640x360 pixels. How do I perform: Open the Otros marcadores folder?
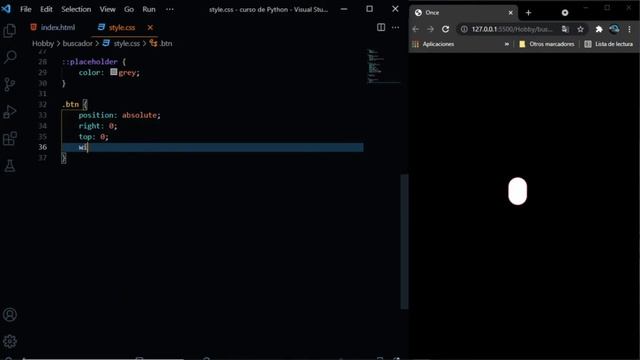[x=547, y=44]
